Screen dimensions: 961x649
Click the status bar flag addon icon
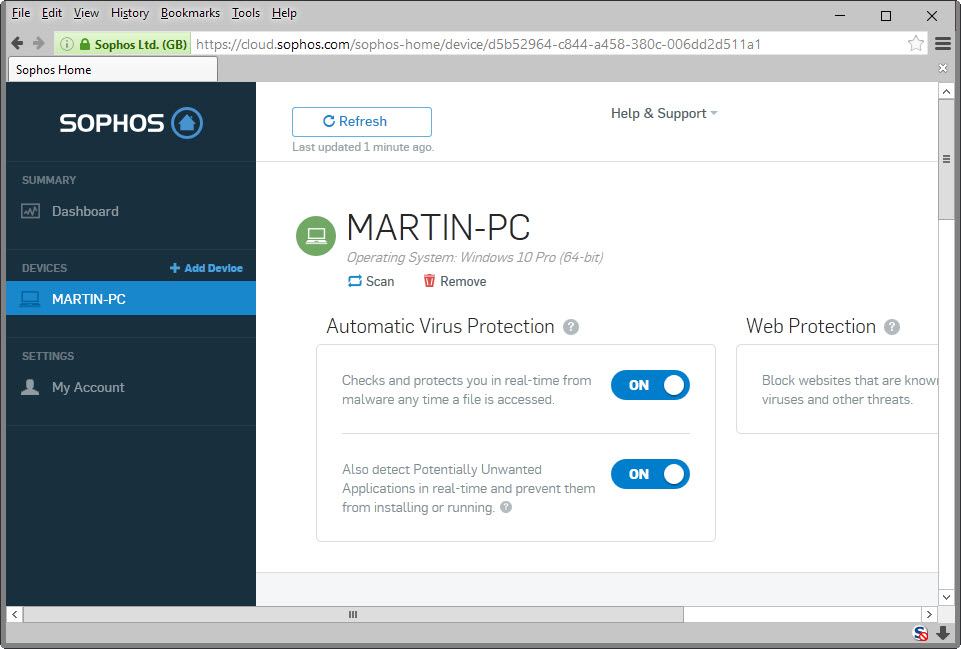920,633
